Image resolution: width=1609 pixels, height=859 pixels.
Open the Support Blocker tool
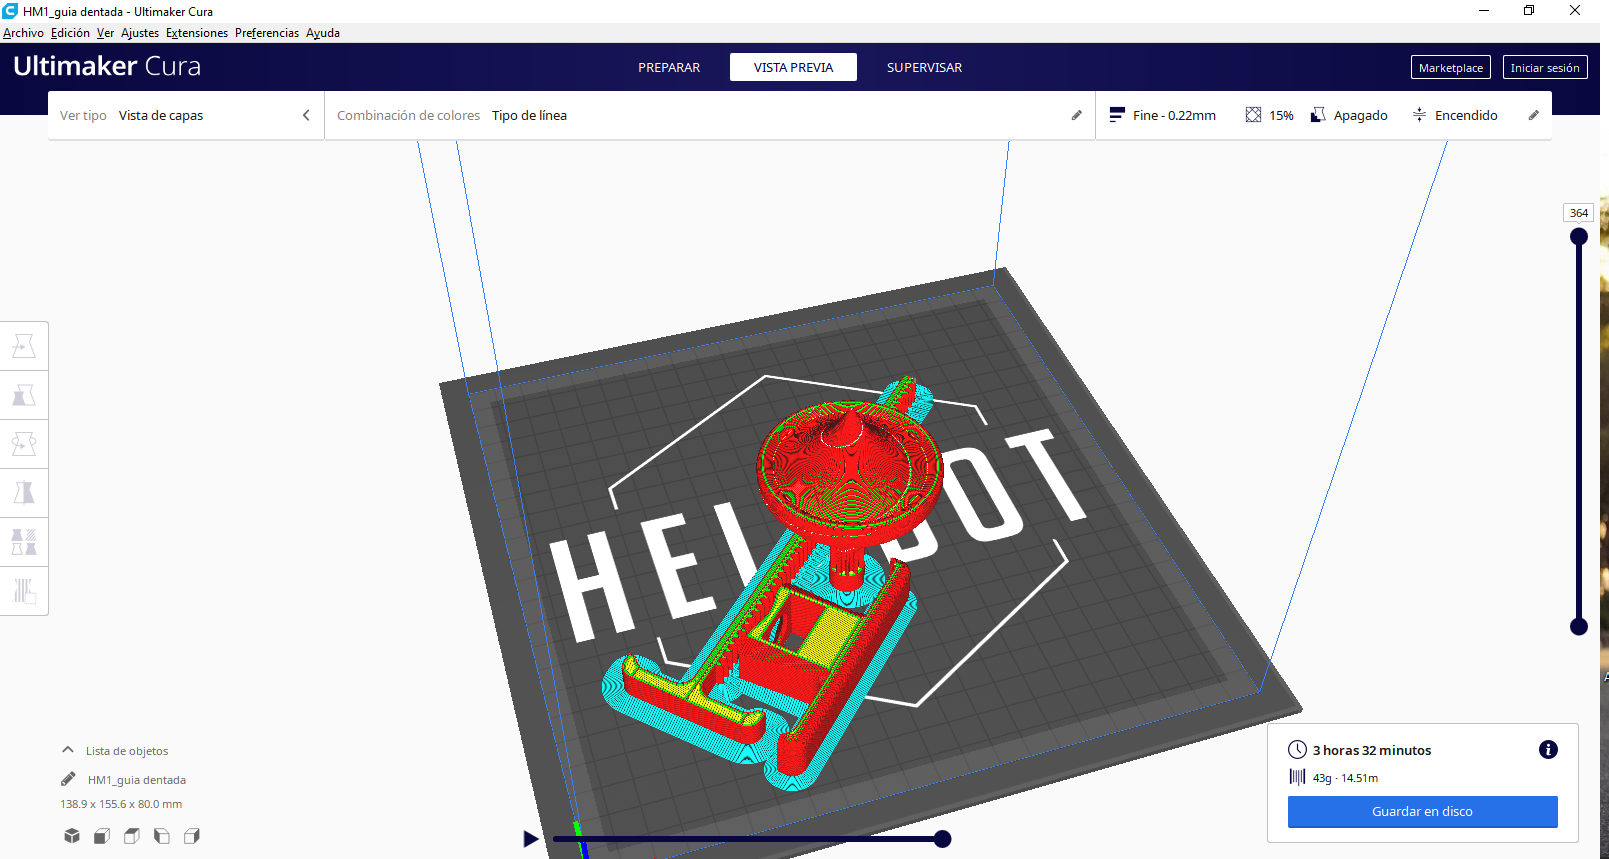tap(24, 591)
